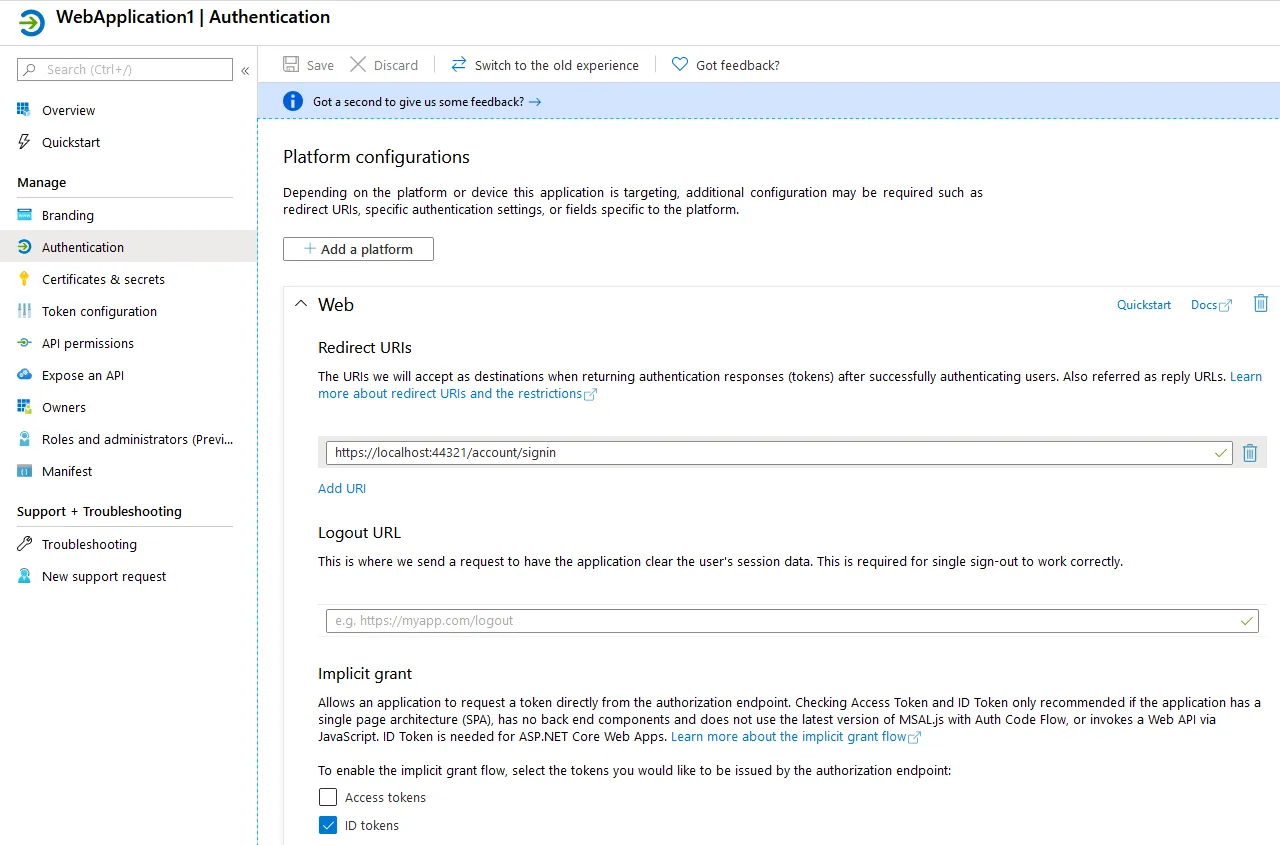Image resolution: width=1280 pixels, height=845 pixels.
Task: Click the Save button label
Action: [320, 65]
